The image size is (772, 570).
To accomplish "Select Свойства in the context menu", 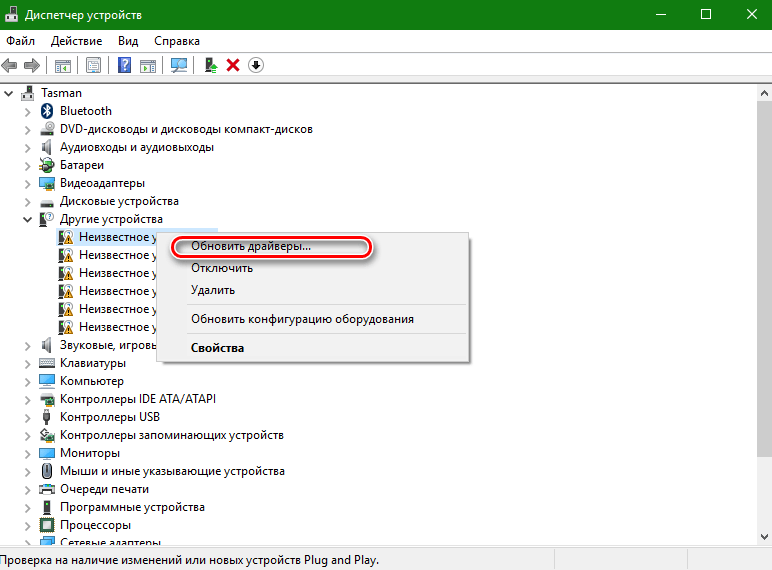I will [217, 348].
